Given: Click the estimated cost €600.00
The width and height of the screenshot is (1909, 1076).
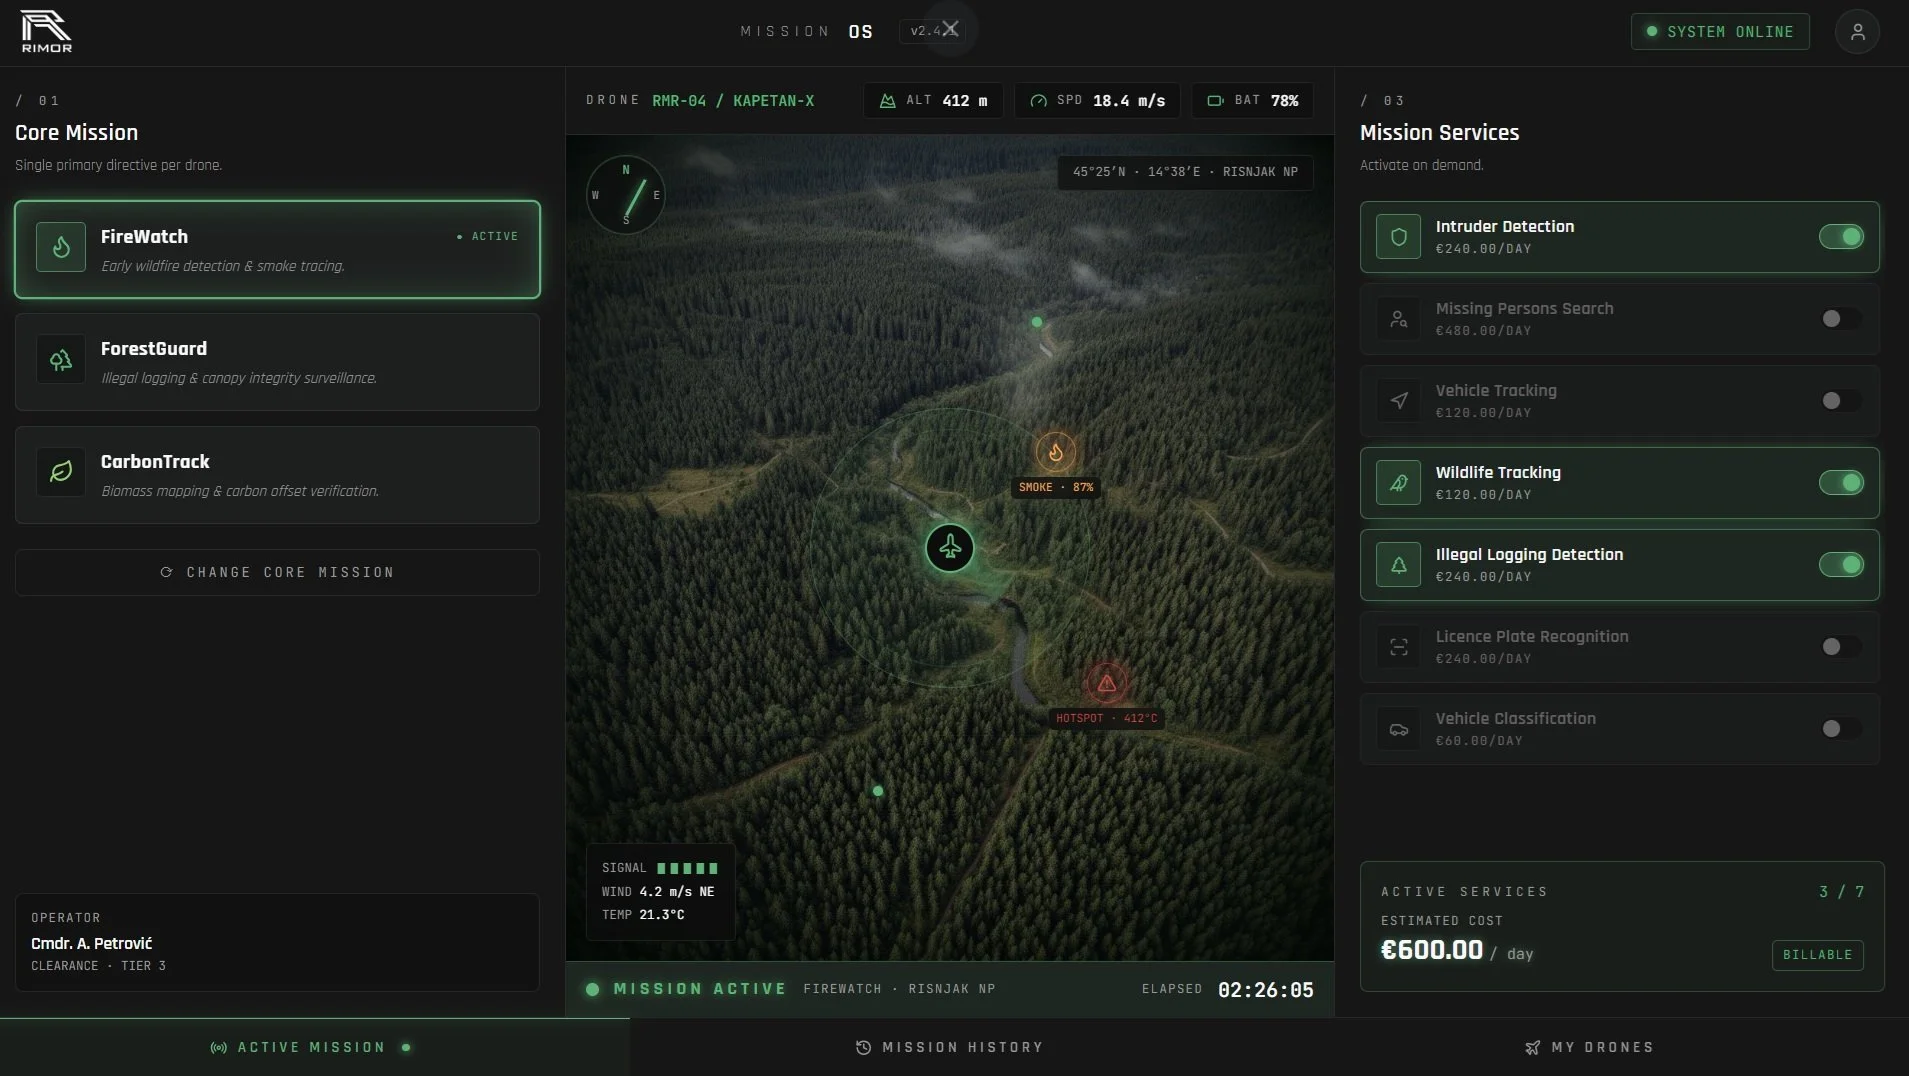Looking at the screenshot, I should coord(1432,950).
